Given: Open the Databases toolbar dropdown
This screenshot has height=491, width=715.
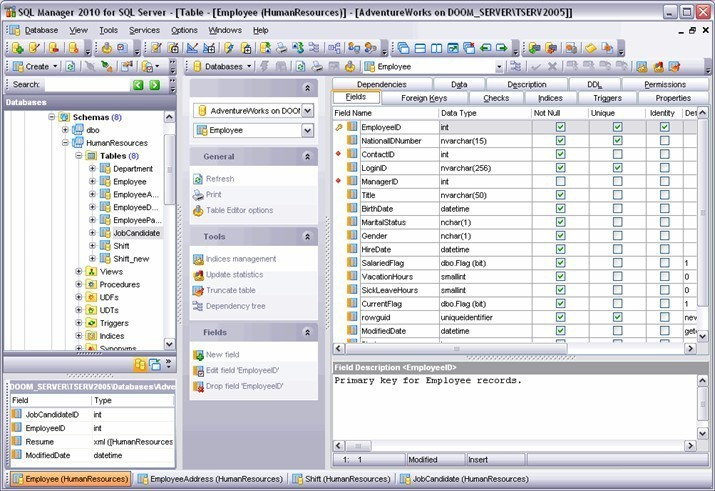Looking at the screenshot, I should coord(249,67).
